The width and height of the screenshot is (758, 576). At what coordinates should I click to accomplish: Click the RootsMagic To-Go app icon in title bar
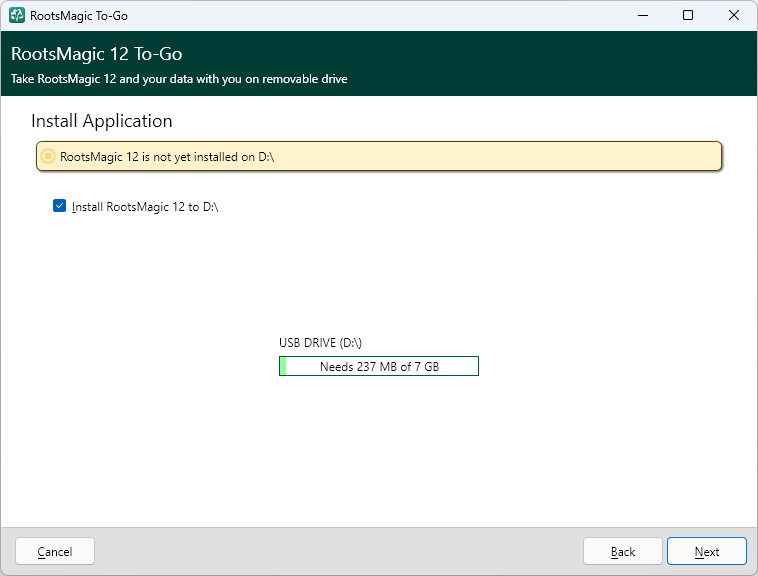pyautogui.click(x=17, y=15)
